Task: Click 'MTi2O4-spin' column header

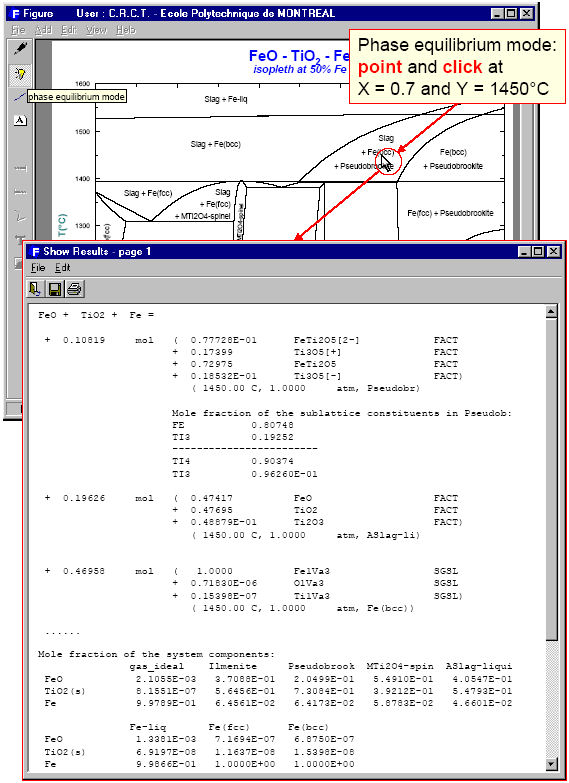Action: [400, 667]
